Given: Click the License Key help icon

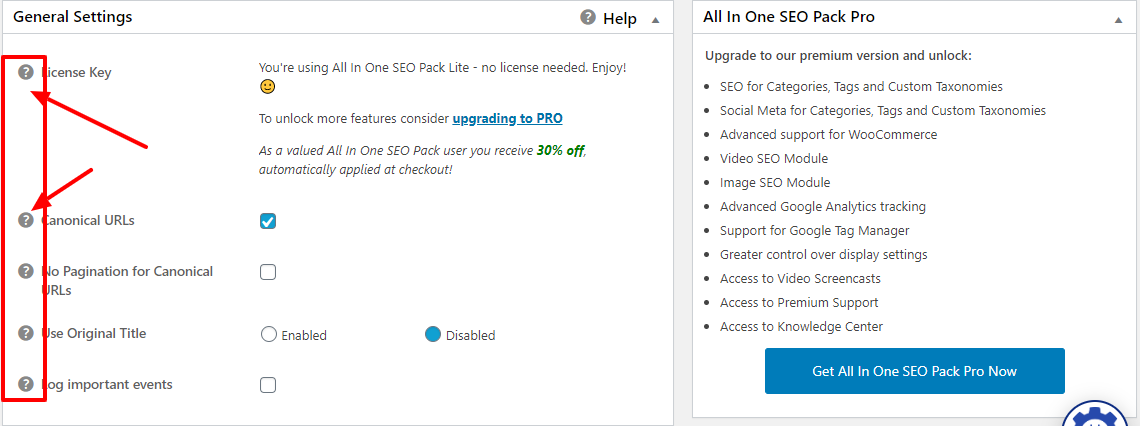Looking at the screenshot, I should [26, 72].
